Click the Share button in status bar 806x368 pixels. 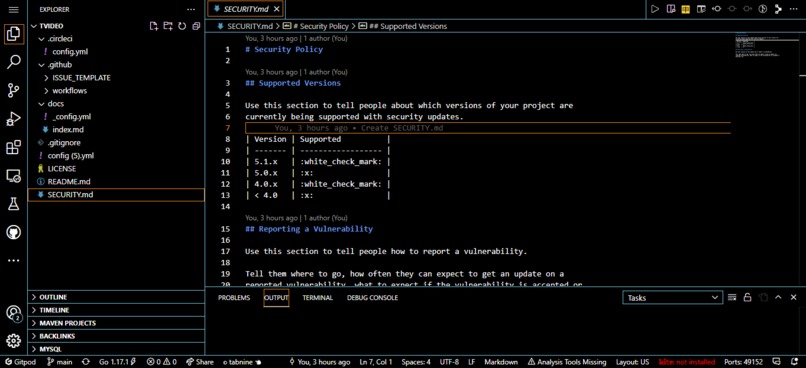click(200, 362)
